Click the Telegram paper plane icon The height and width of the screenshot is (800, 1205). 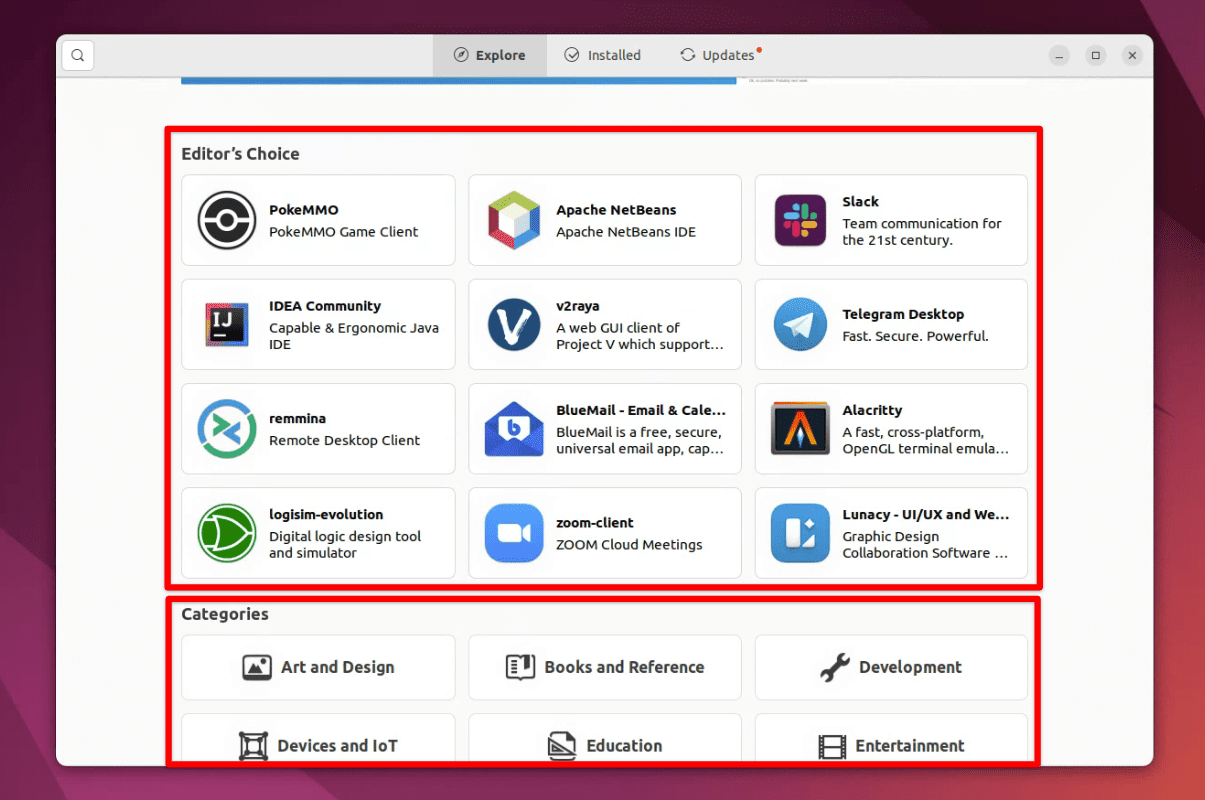coord(800,324)
